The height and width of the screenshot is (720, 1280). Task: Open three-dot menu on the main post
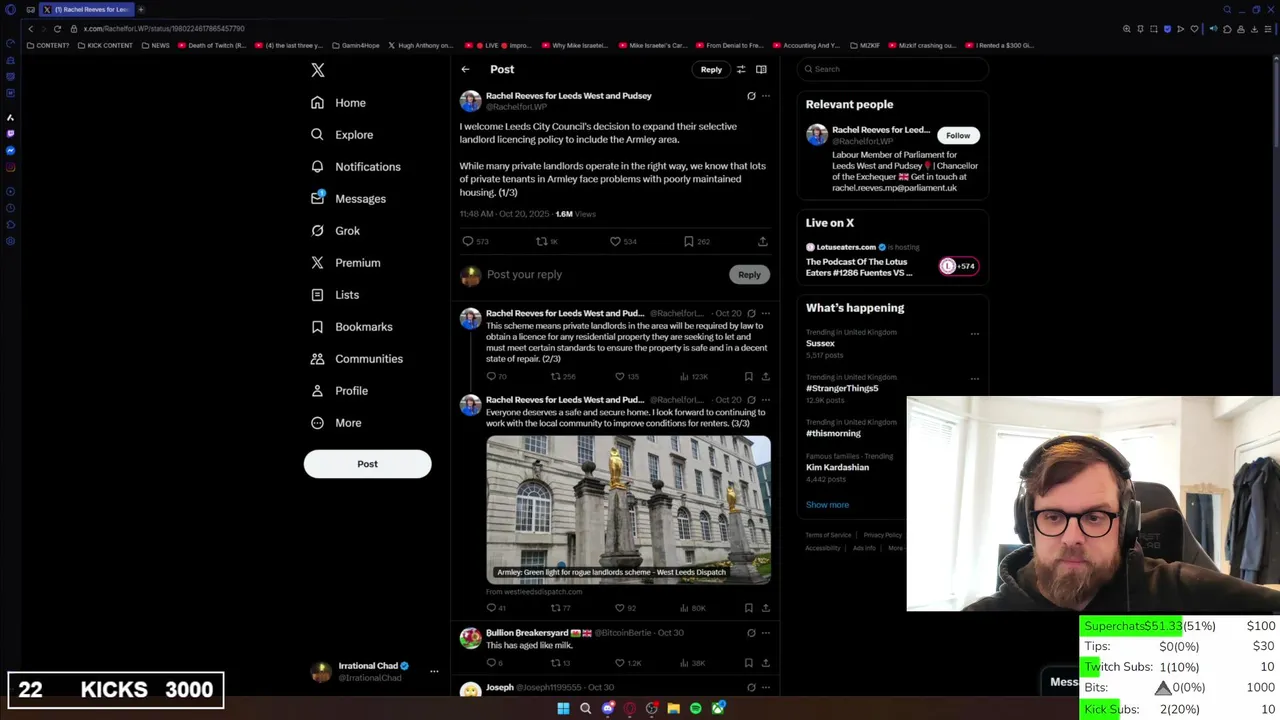tap(766, 96)
